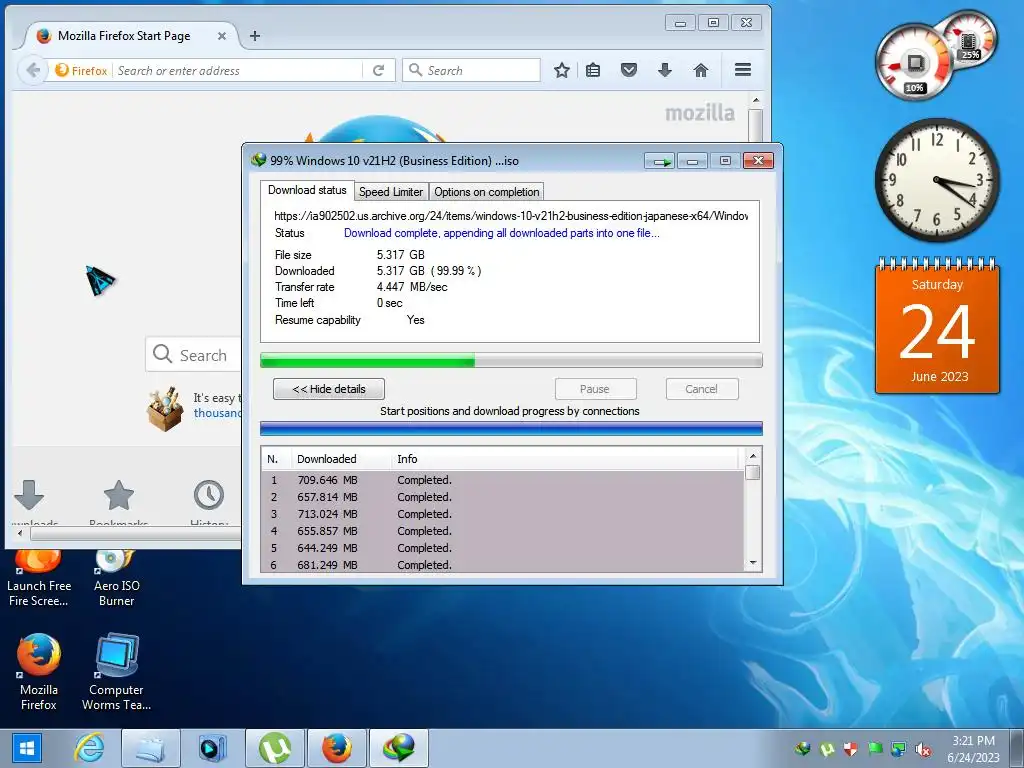The width and height of the screenshot is (1024, 768).
Task: Click the Cancel download button
Action: coord(702,389)
